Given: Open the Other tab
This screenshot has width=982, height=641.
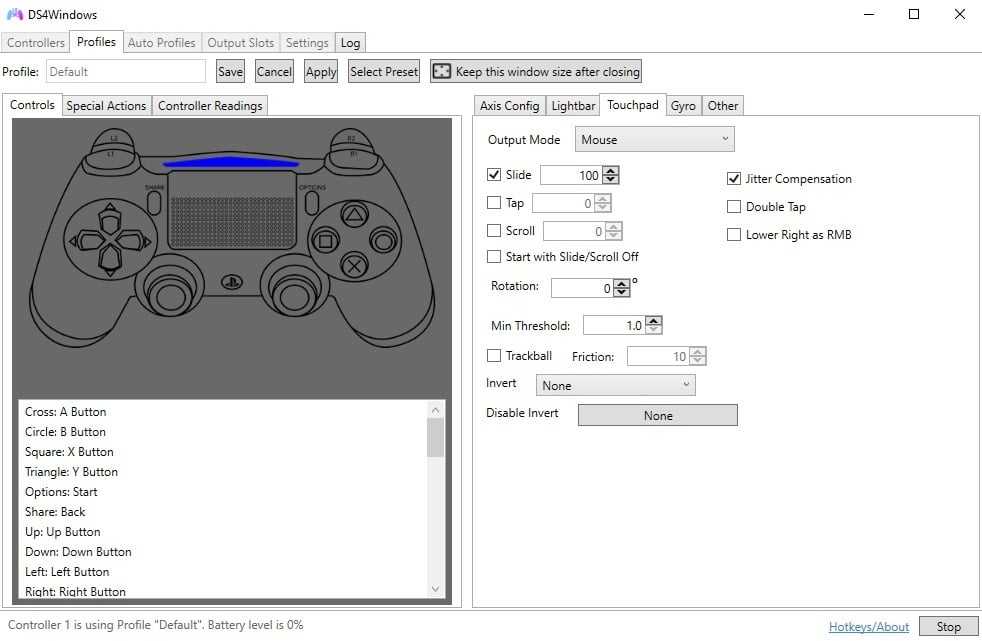Looking at the screenshot, I should [x=723, y=106].
